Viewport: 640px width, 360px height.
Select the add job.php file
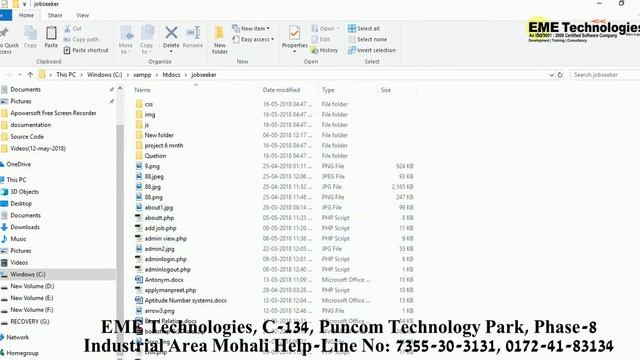tap(160, 228)
